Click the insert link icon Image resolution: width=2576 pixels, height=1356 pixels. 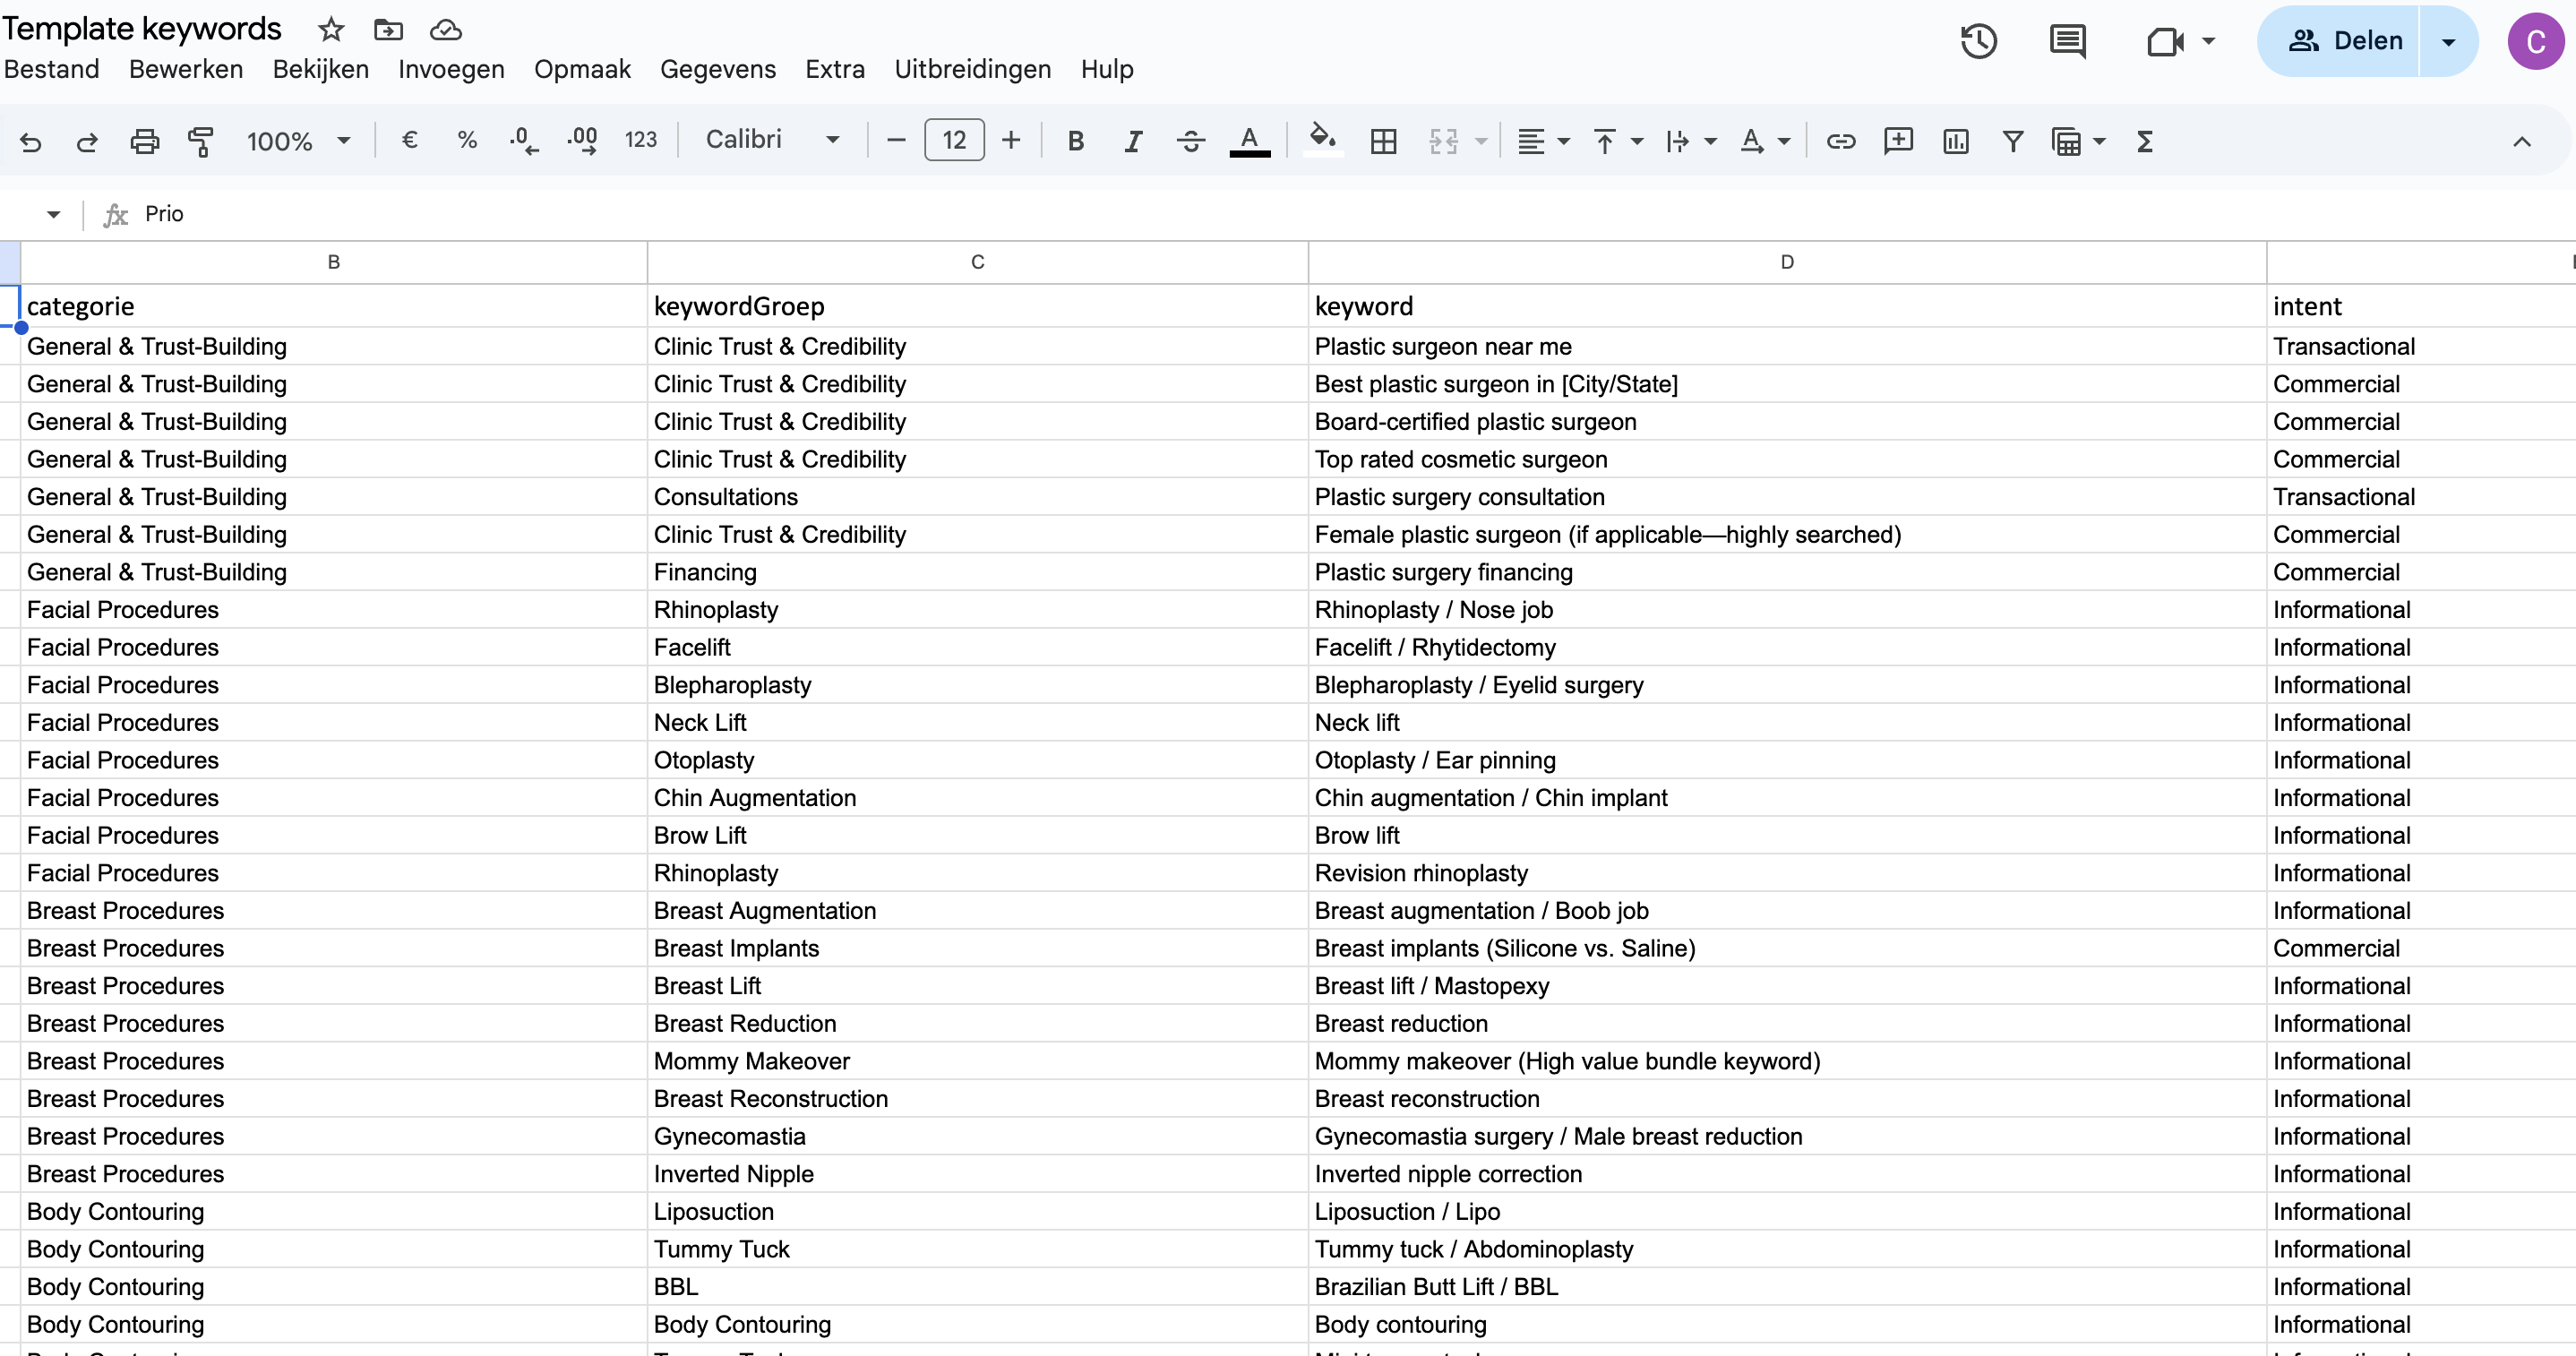tap(1840, 141)
